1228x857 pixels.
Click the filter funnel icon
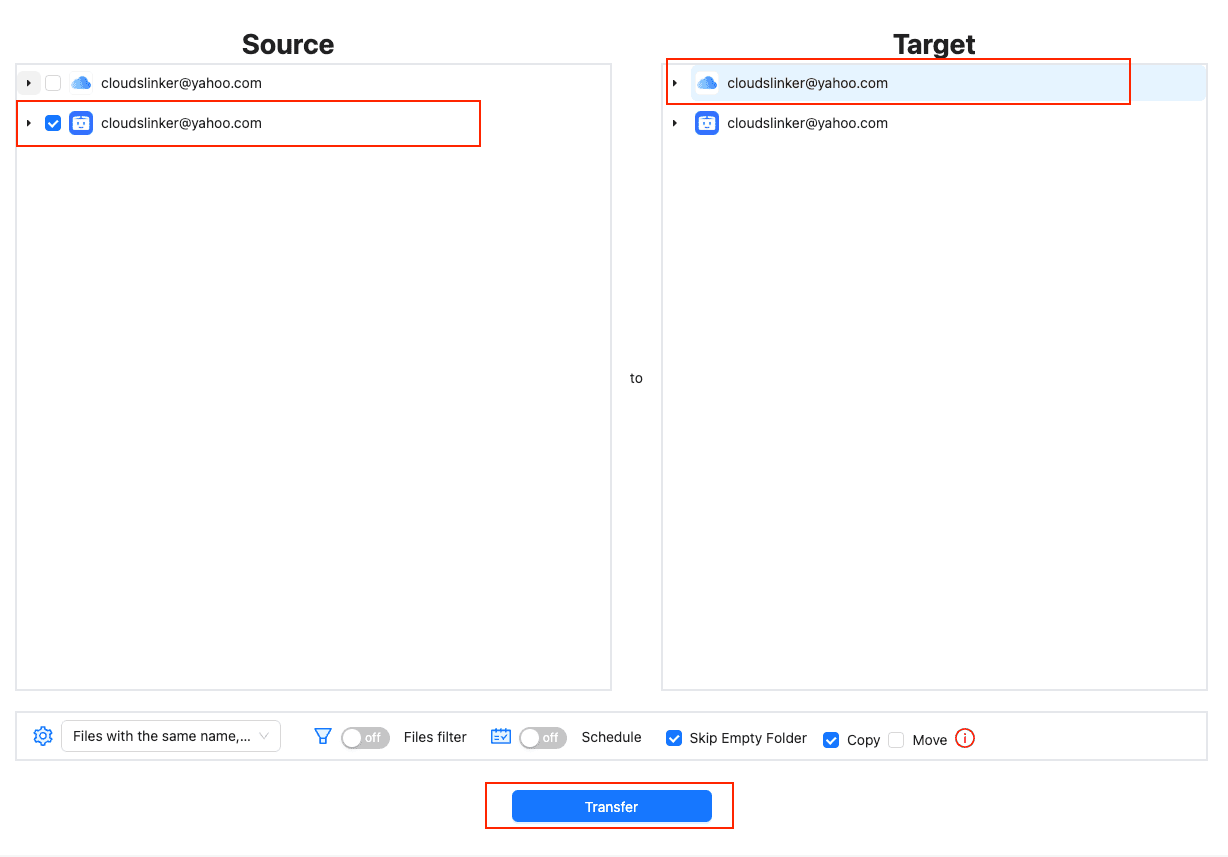click(323, 736)
